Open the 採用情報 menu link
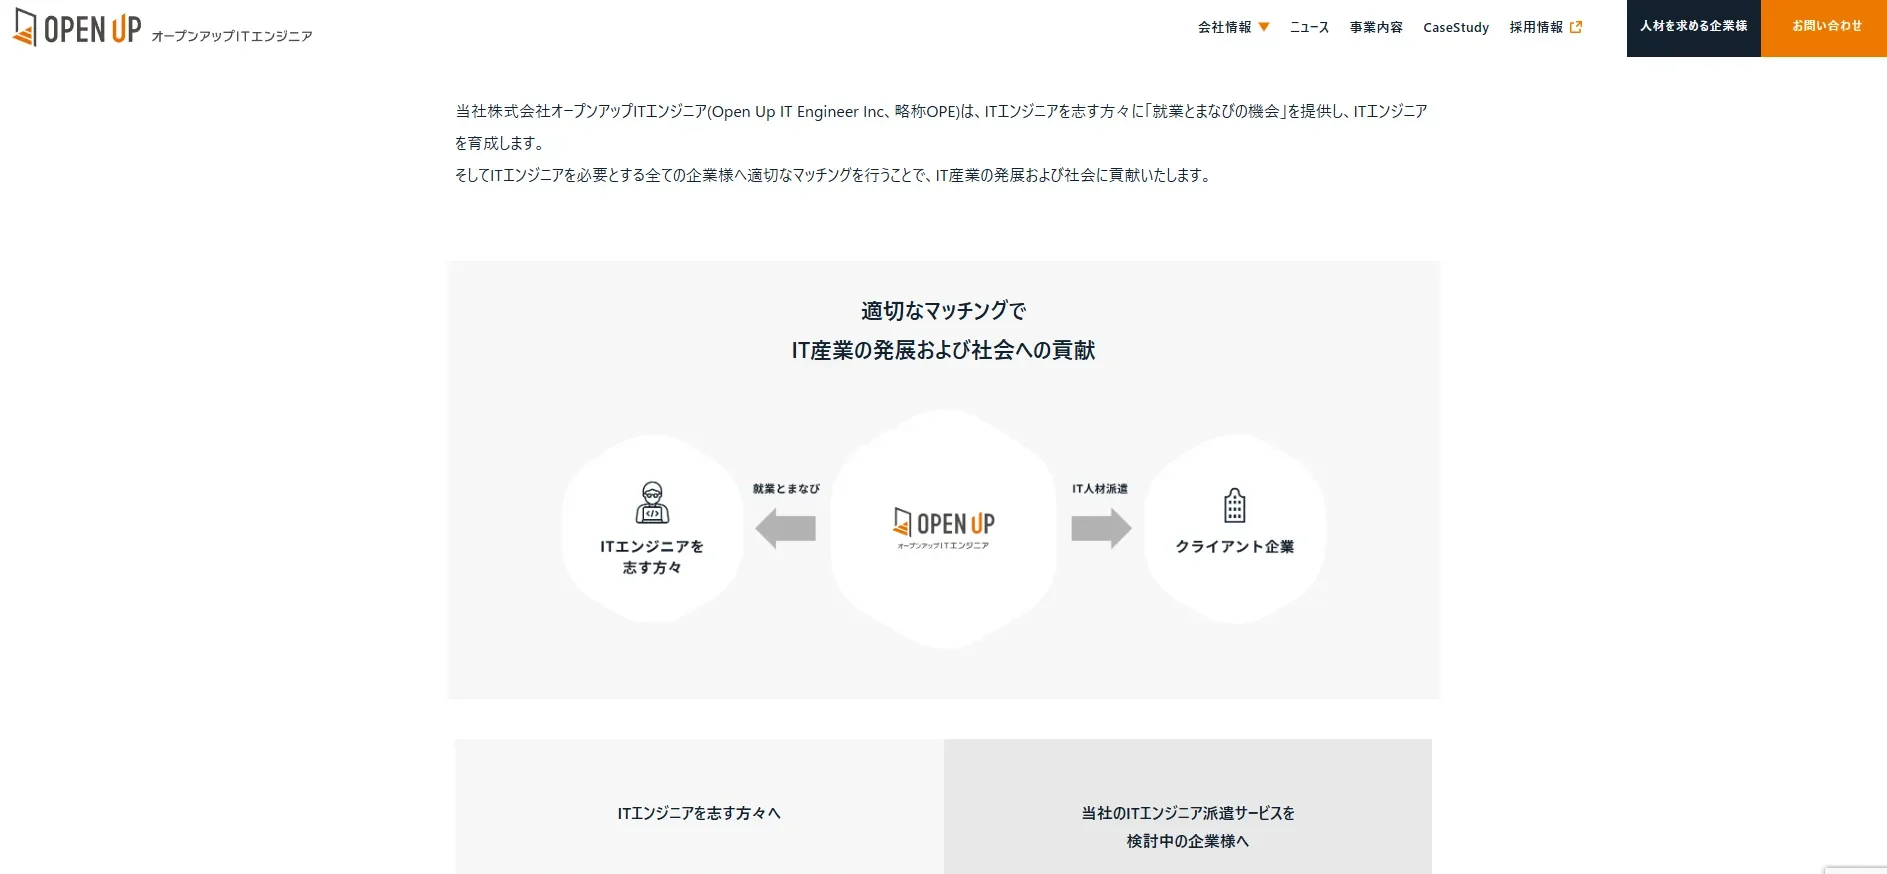Image resolution: width=1887 pixels, height=874 pixels. coord(1536,27)
